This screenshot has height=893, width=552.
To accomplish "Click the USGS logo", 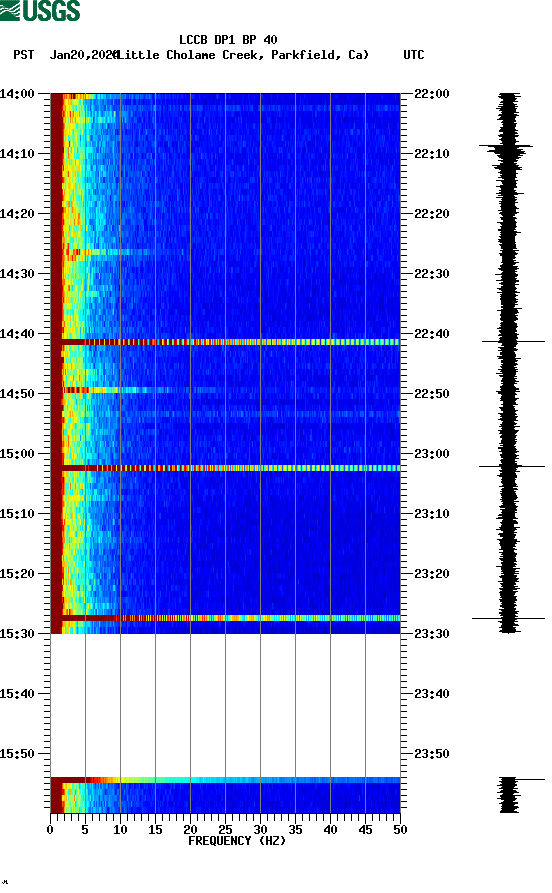I will coord(40,10).
